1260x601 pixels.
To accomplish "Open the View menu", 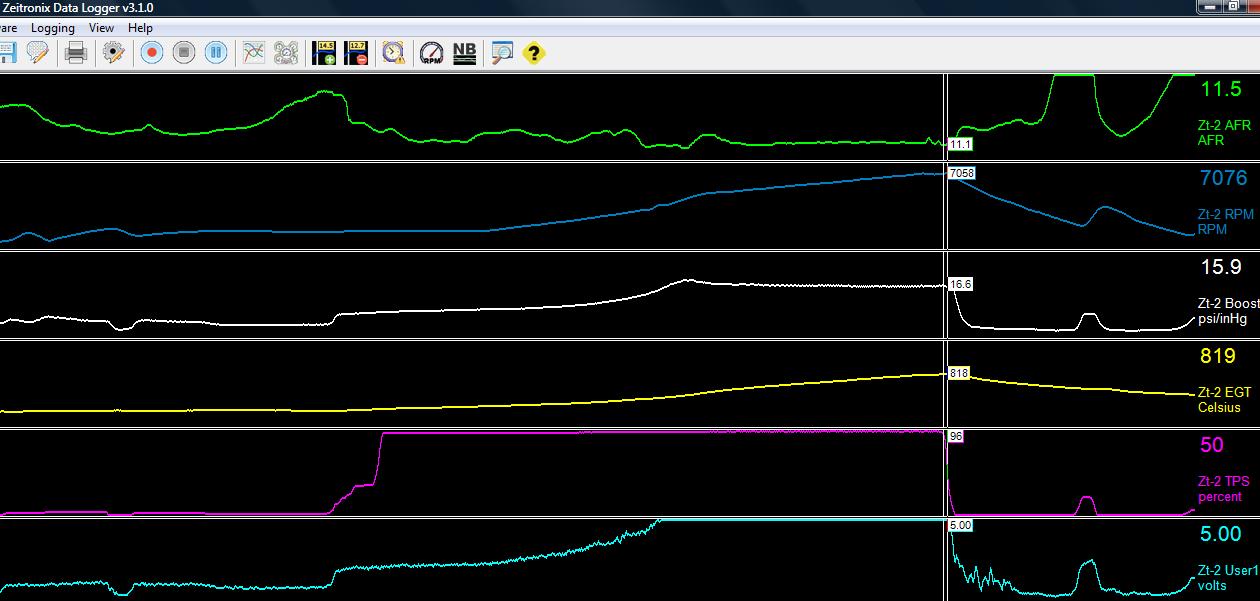I will click(x=100, y=27).
